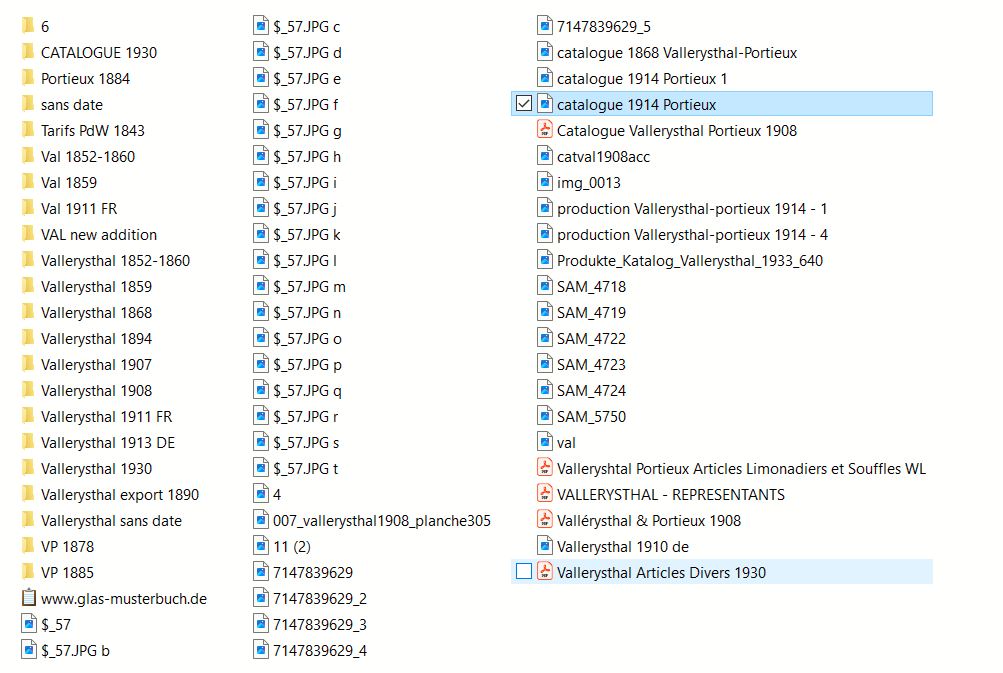Click folder icon of Vallerysthal 1913 DE
Viewport: 1003px width, 673px height.
pyautogui.click(x=28, y=442)
